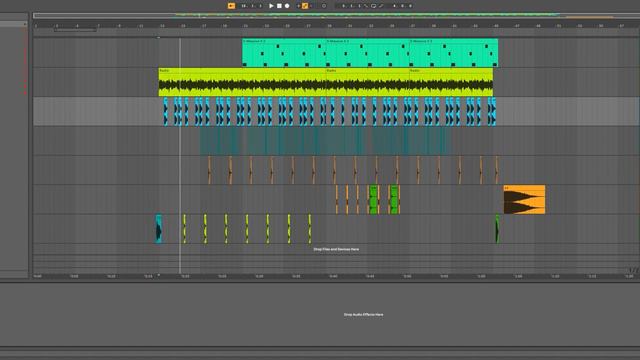Select the first thin orange clip on the fifth track
Screen dimensions: 640x360
(x=209, y=170)
